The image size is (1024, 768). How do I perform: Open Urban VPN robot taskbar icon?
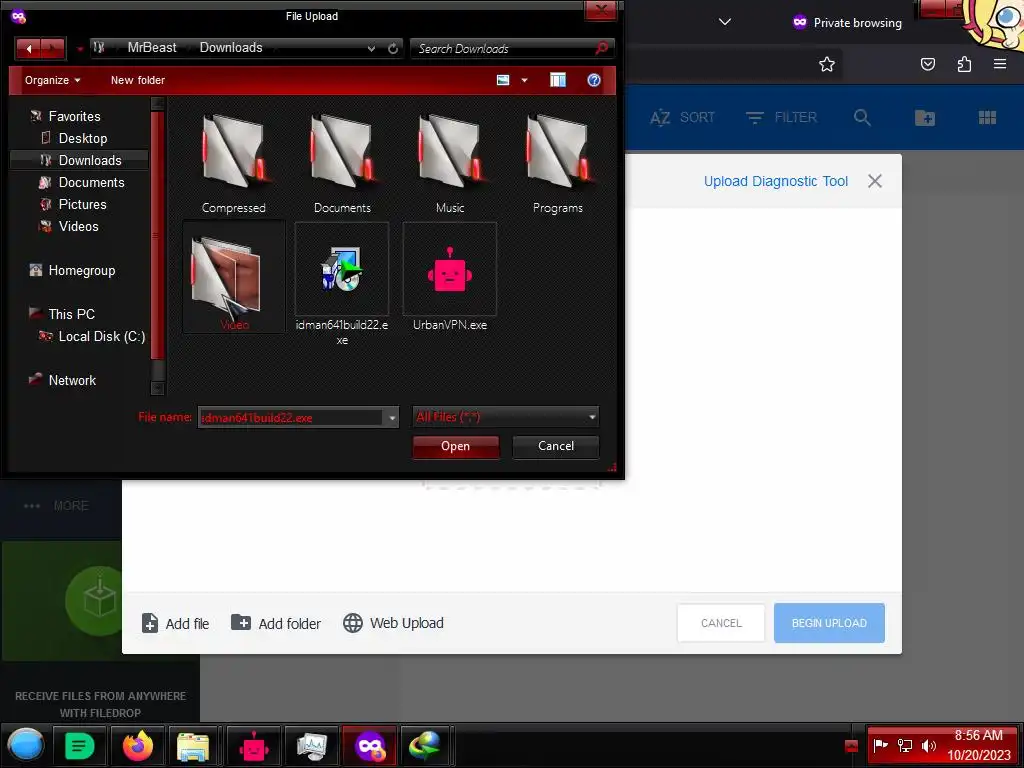click(253, 746)
